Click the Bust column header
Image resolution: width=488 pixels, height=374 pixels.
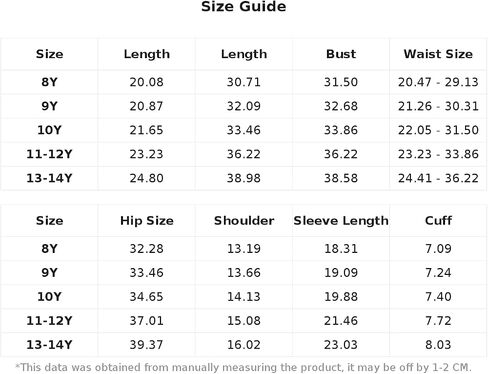tap(341, 54)
